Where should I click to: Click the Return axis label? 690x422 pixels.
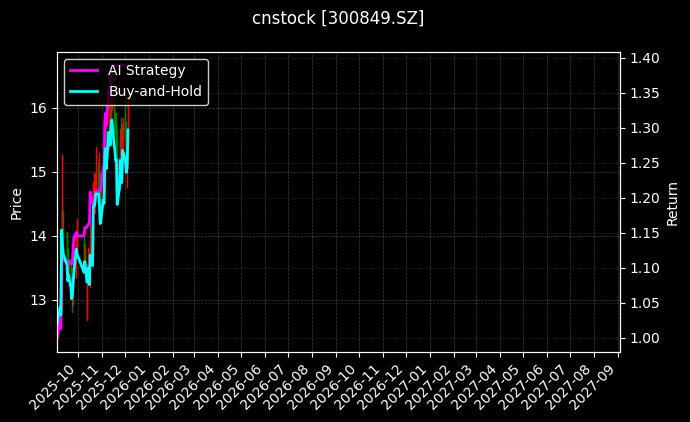click(672, 204)
